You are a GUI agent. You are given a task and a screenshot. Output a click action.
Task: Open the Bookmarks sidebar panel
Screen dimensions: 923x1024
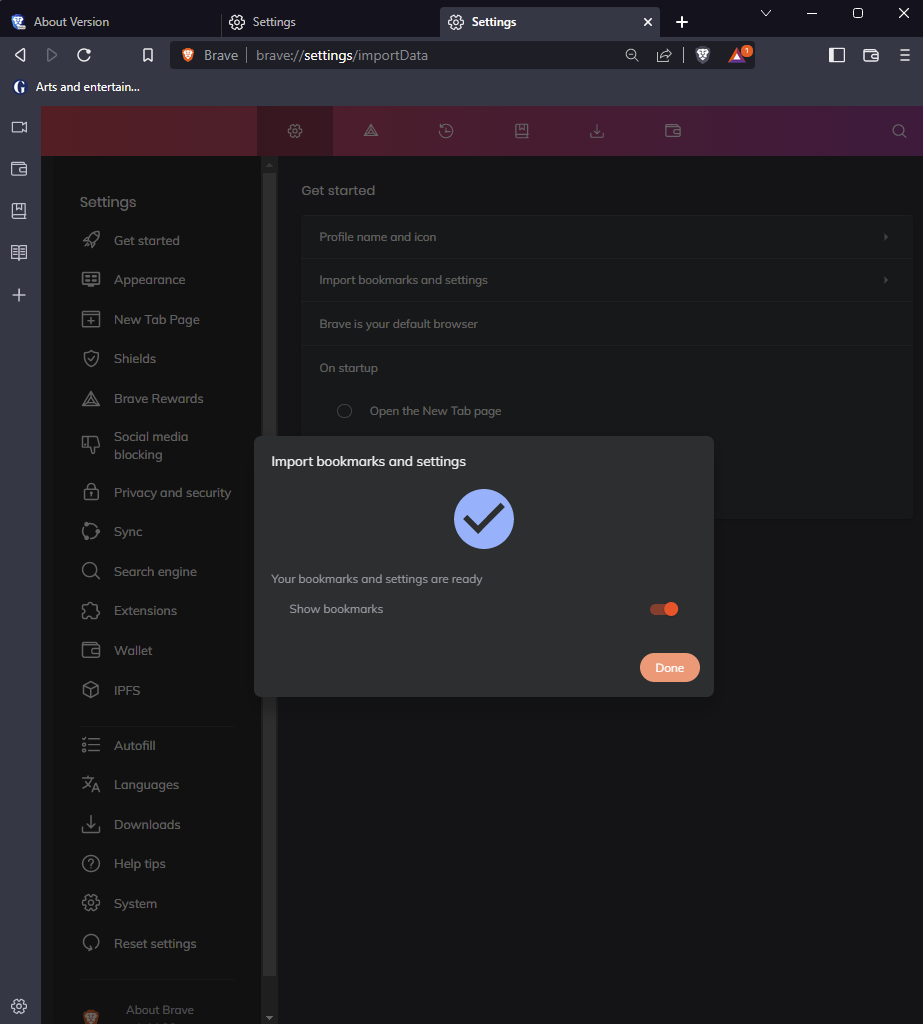point(18,210)
